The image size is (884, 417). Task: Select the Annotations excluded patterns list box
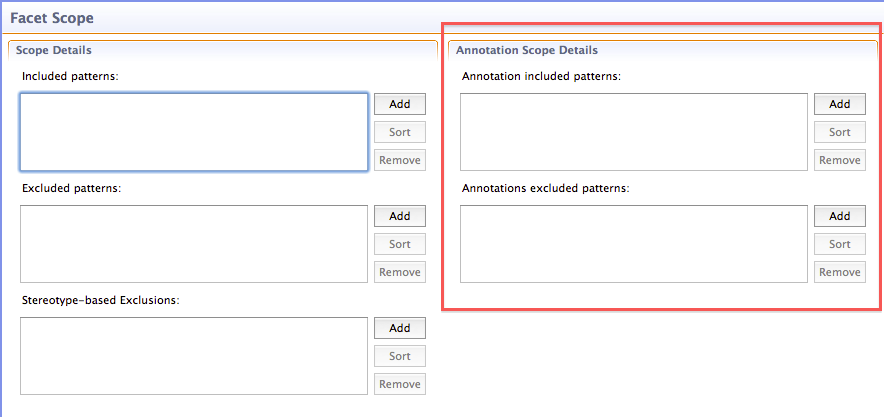(634, 244)
